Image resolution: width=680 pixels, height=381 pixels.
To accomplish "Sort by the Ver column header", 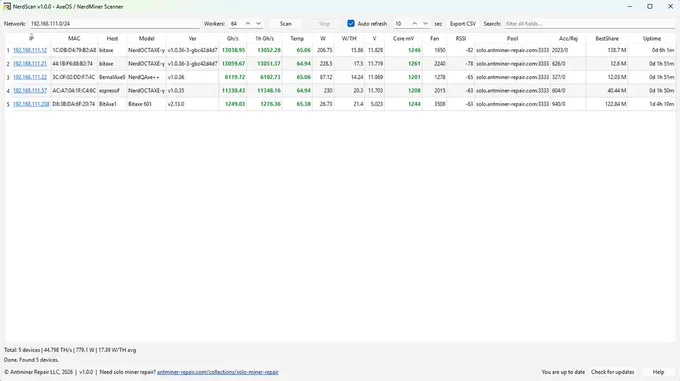I will (x=193, y=39).
